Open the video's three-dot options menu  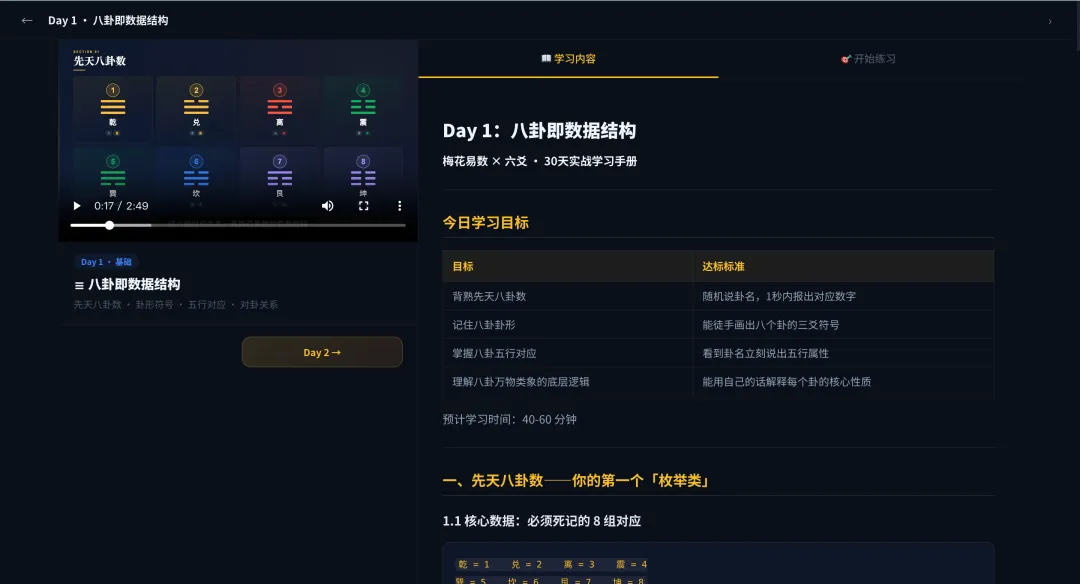(399, 206)
